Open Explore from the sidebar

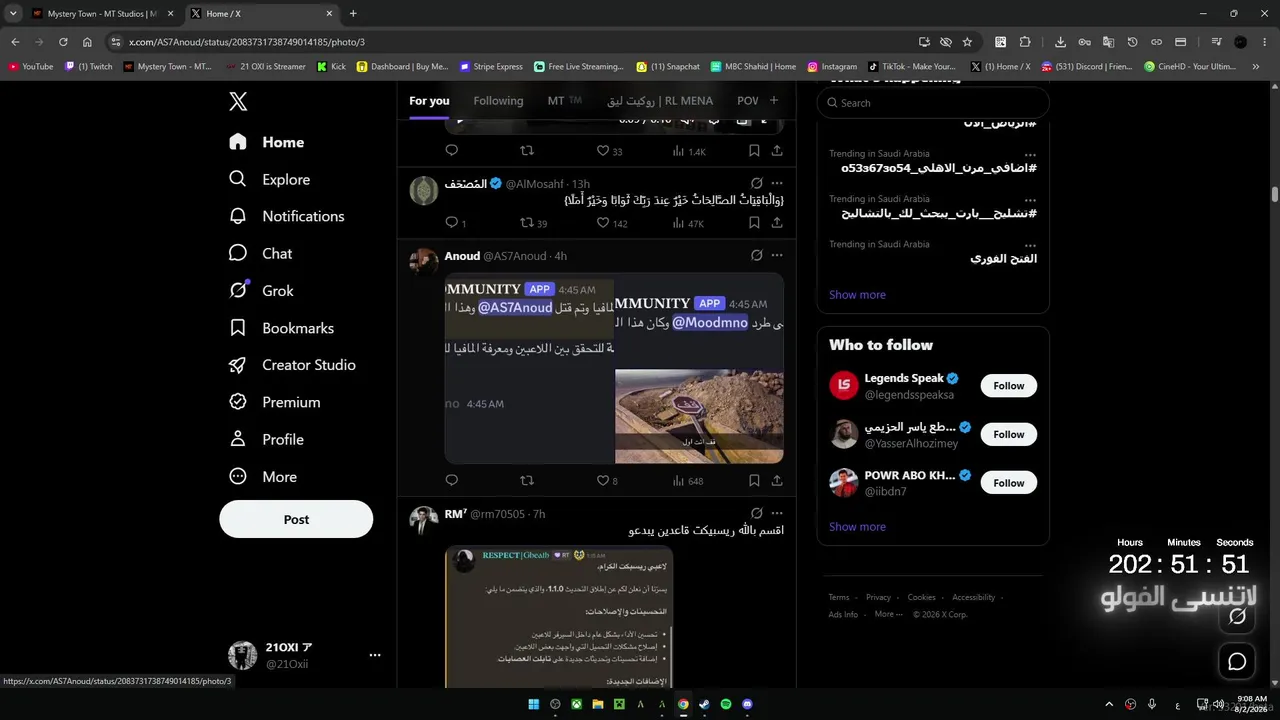coord(269,179)
